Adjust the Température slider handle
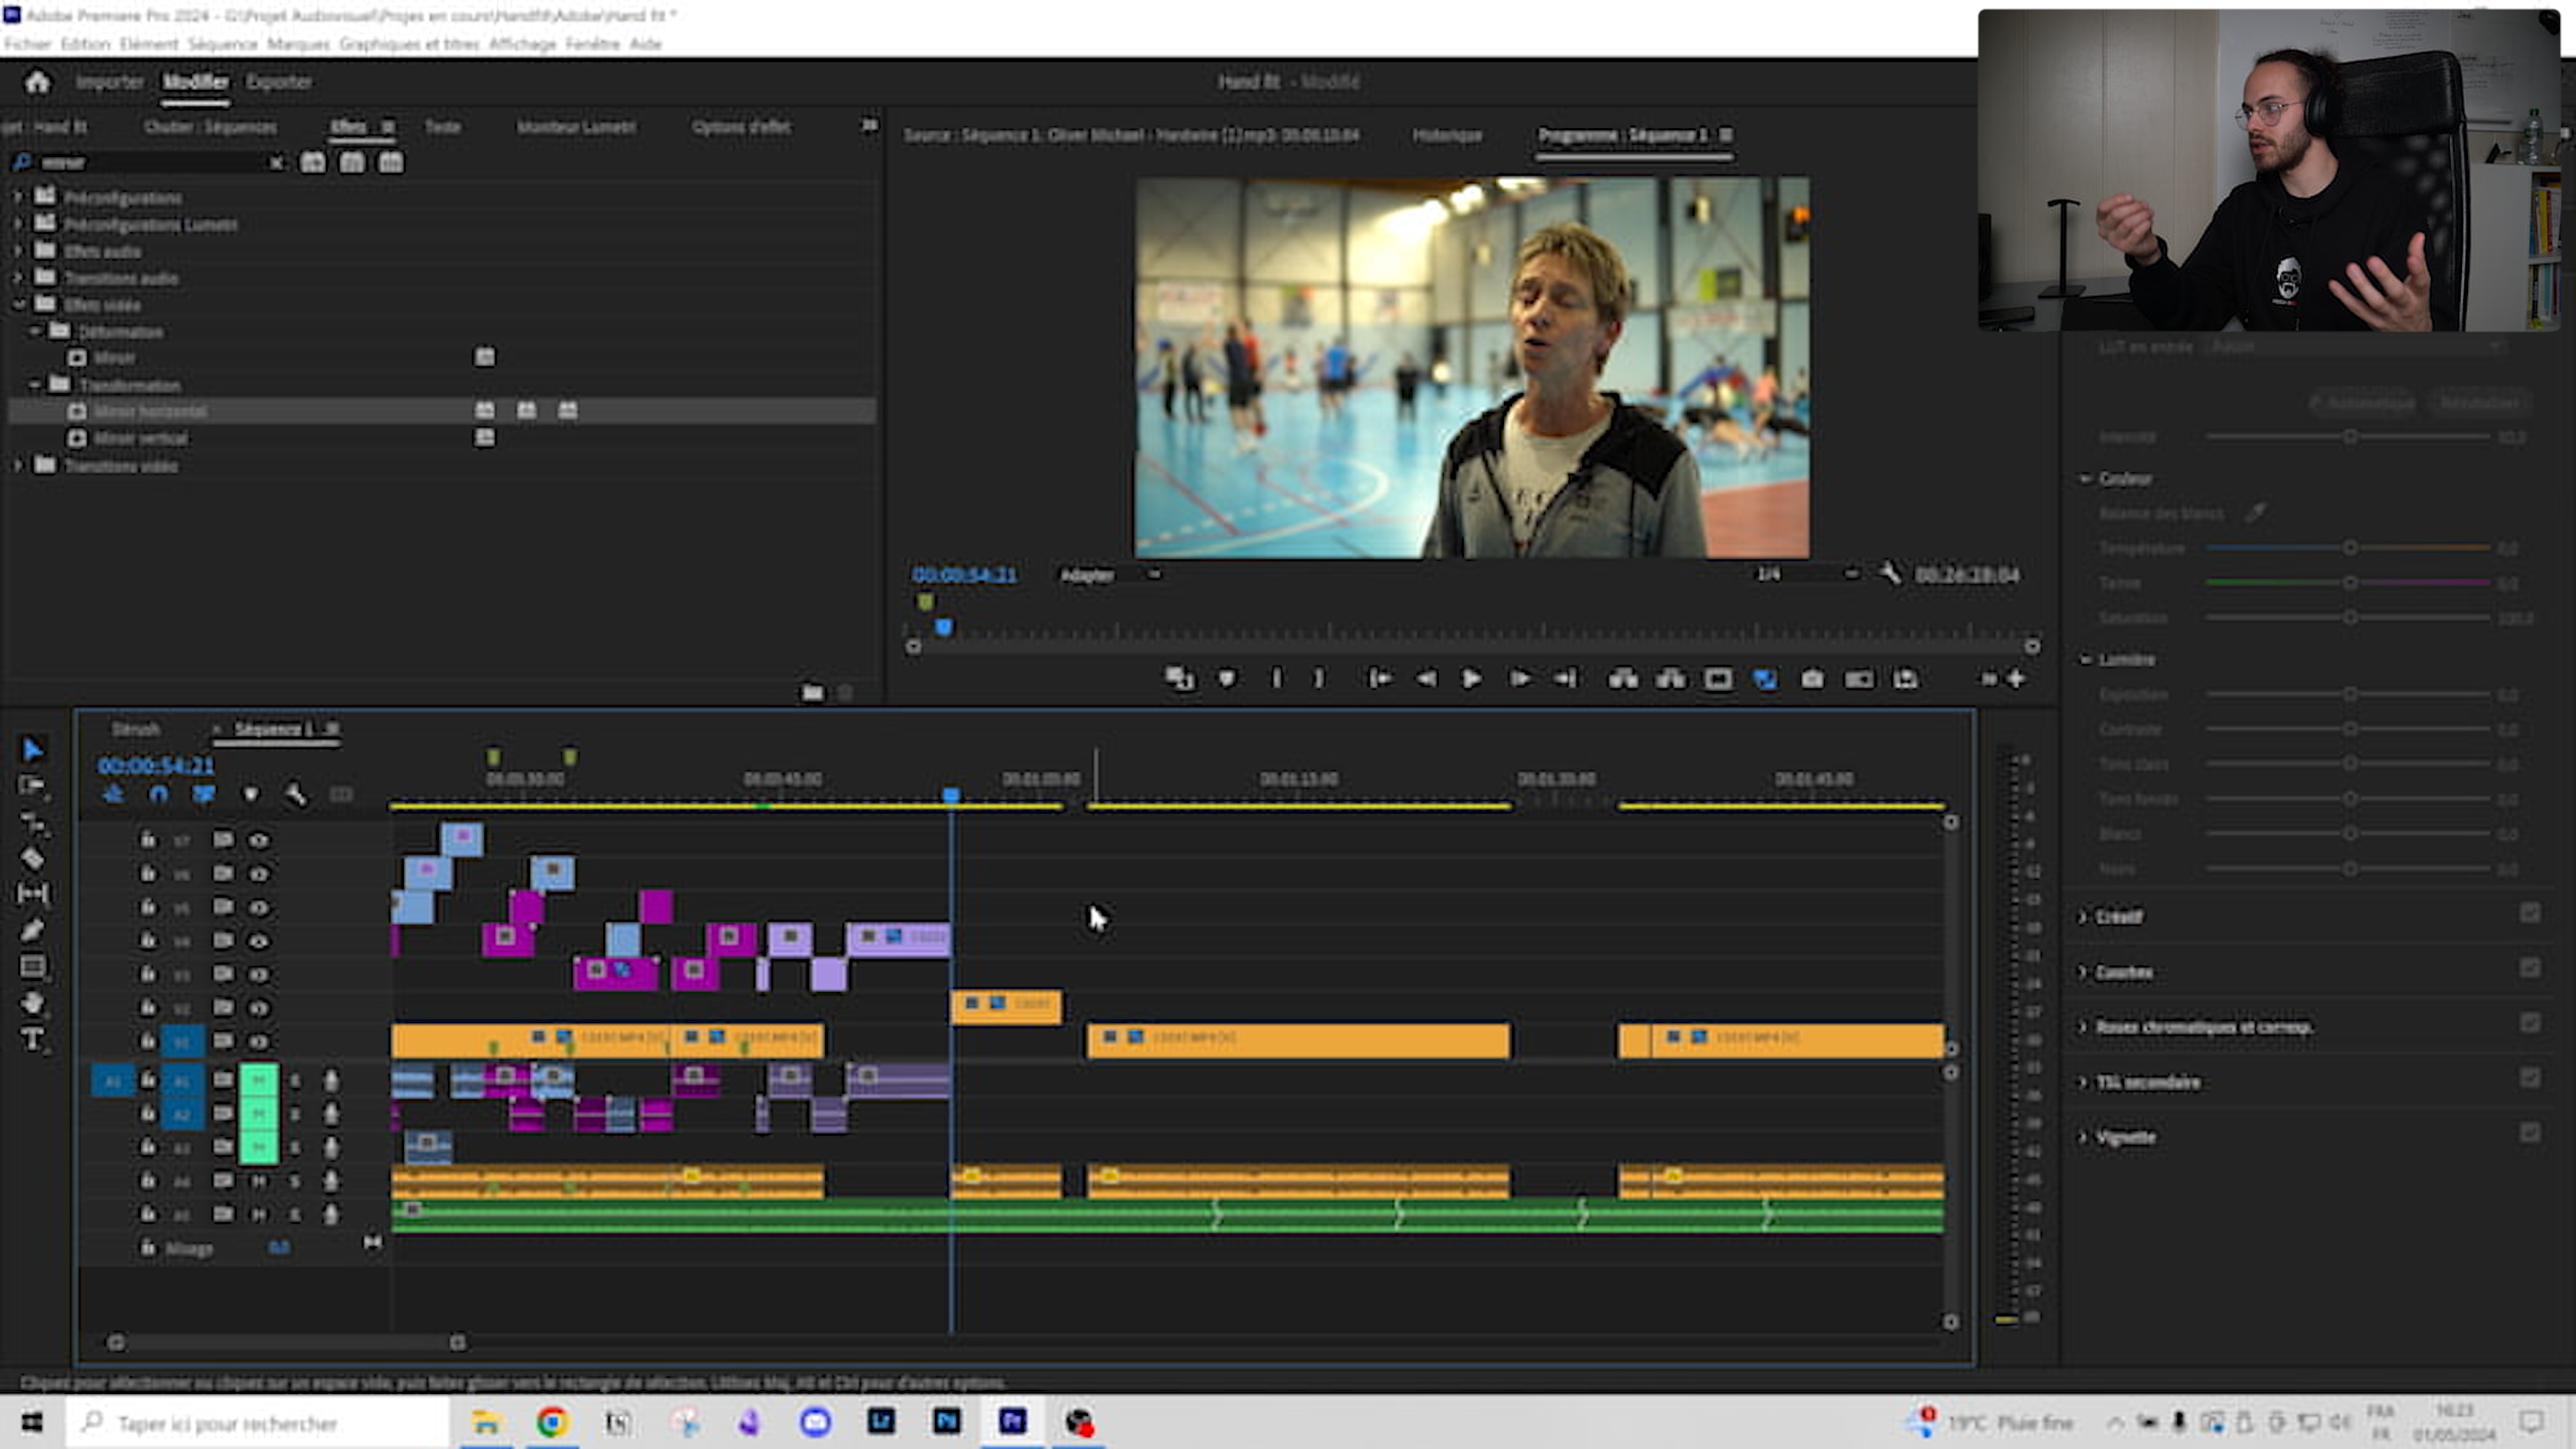This screenshot has height=1449, width=2576. click(x=2350, y=548)
